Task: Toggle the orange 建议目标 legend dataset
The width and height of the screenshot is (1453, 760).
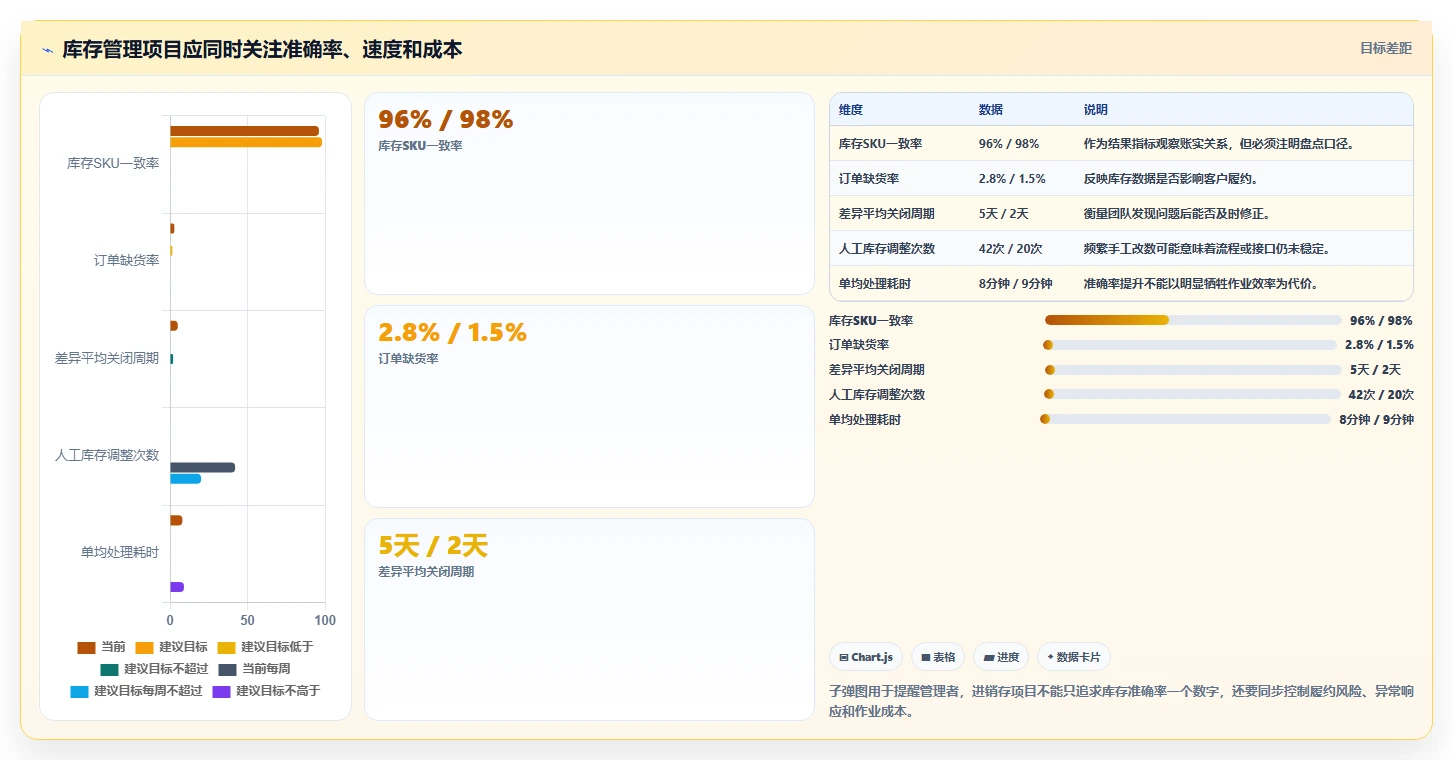Action: [171, 647]
